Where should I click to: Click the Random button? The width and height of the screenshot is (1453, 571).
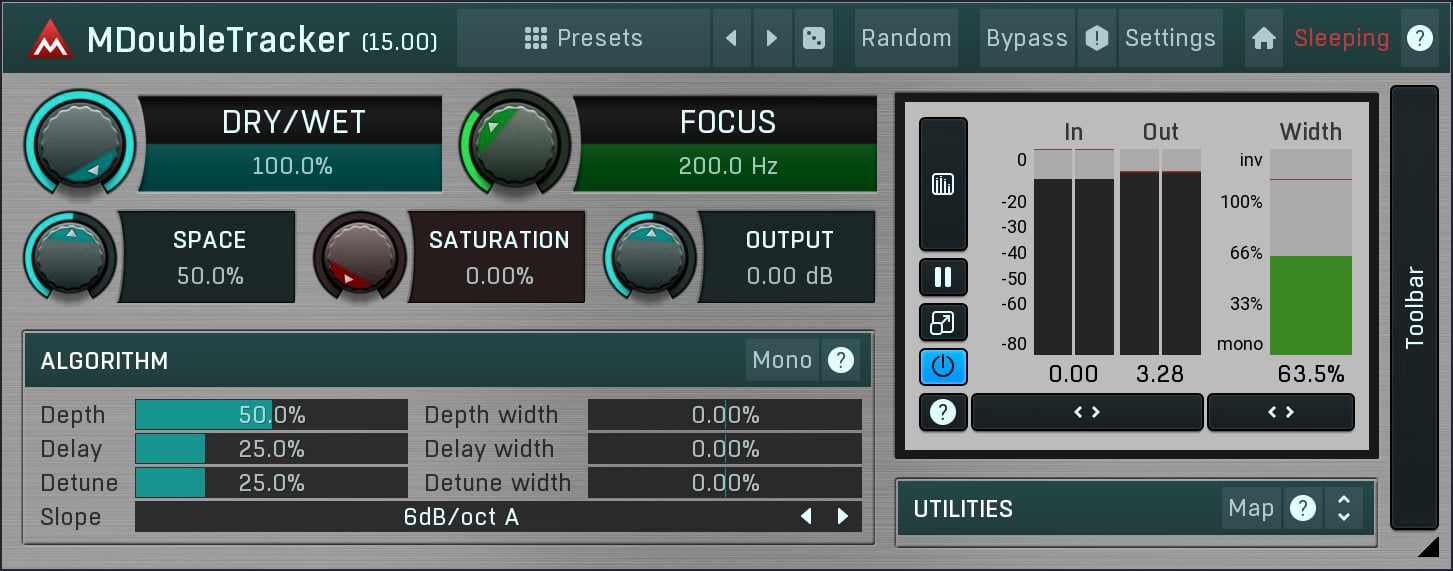[906, 39]
